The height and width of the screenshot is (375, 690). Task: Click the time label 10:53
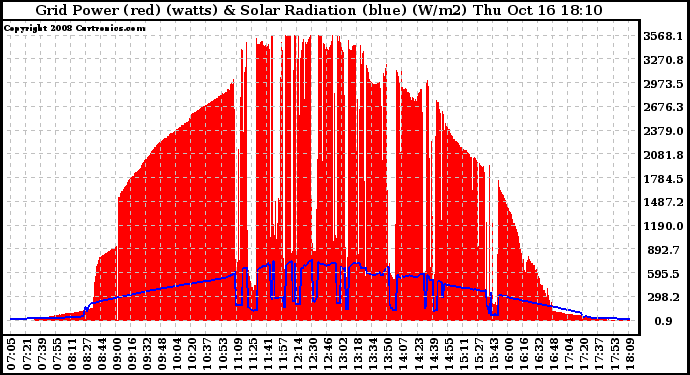(x=222, y=354)
